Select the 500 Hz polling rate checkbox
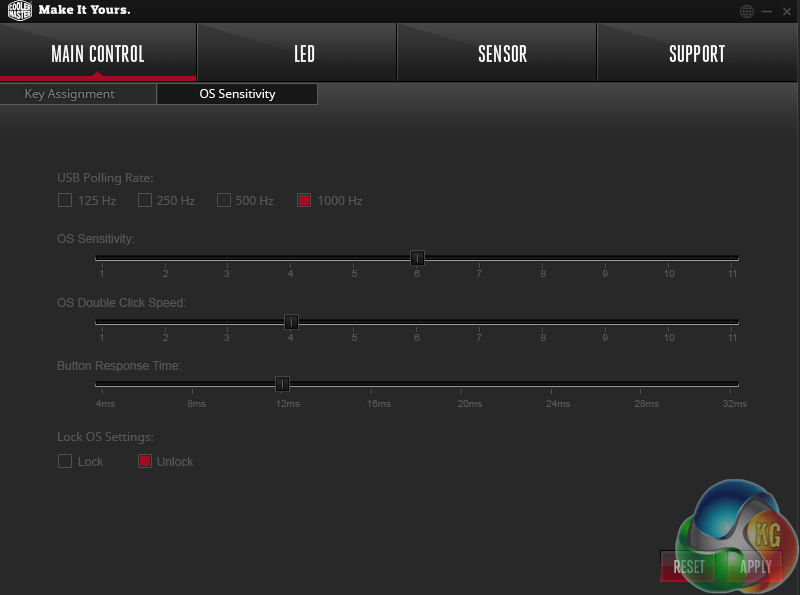Viewport: 800px width, 595px height. pyautogui.click(x=223, y=200)
